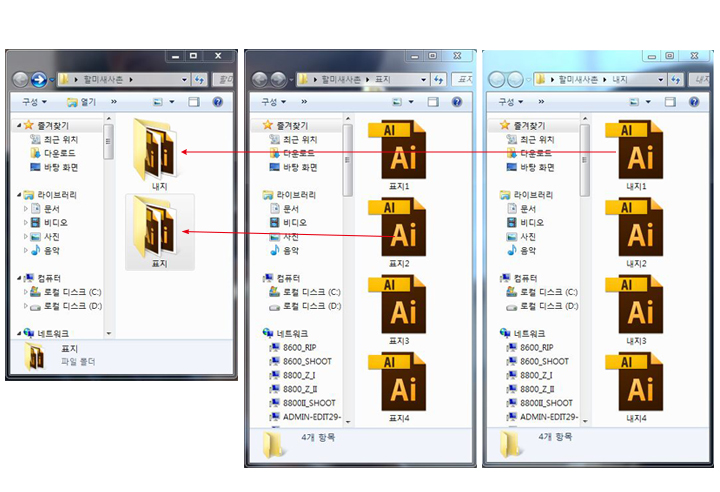Click the help icon in the 할미새사촌 window toolbar

pyautogui.click(x=218, y=102)
